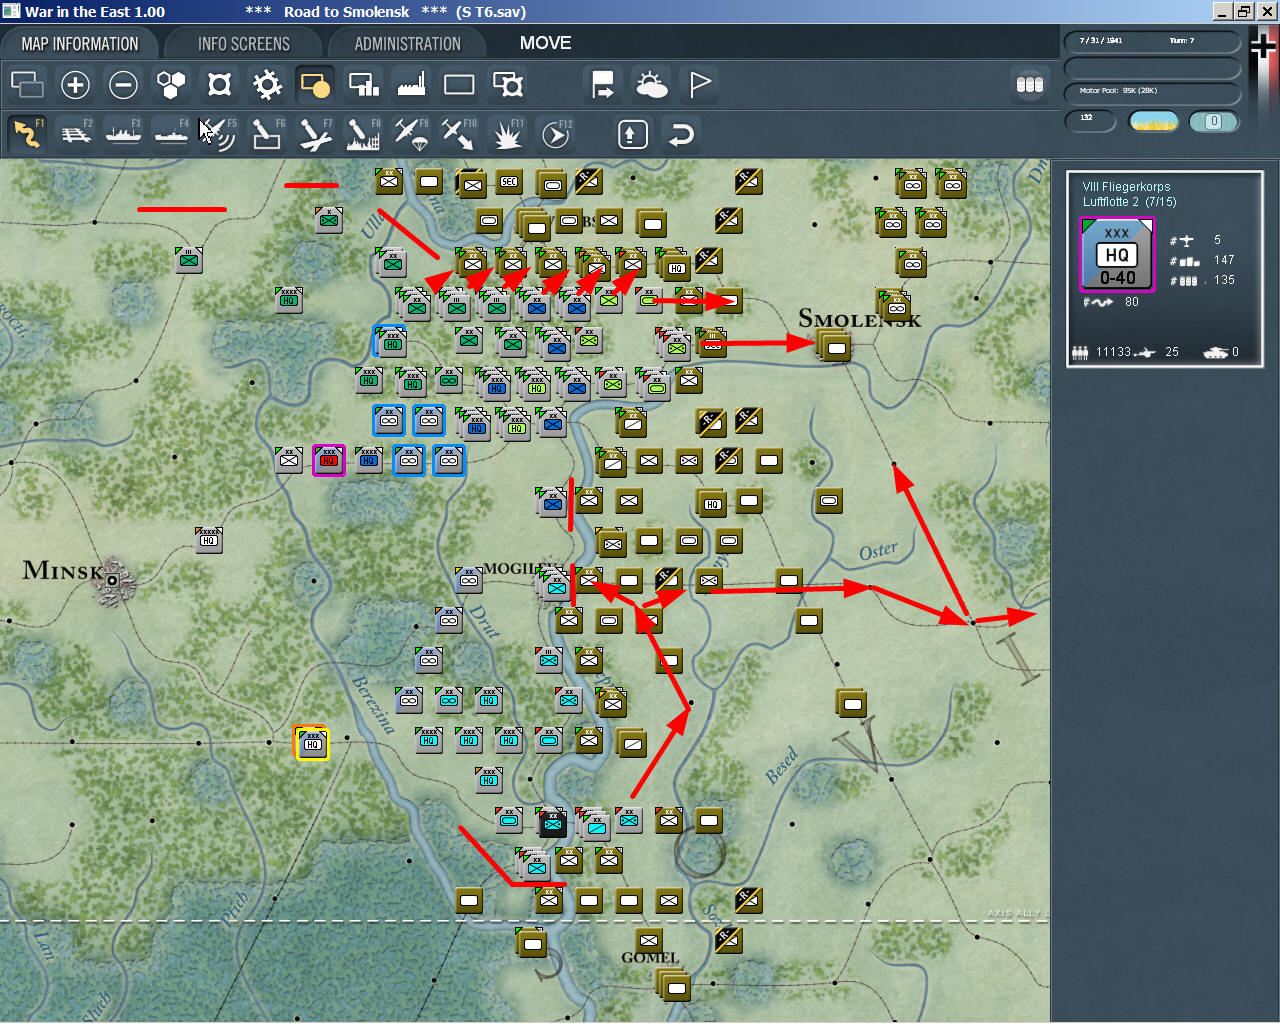1280x1024 pixels.
Task: Switch to the Administration tab
Action: [x=407, y=44]
